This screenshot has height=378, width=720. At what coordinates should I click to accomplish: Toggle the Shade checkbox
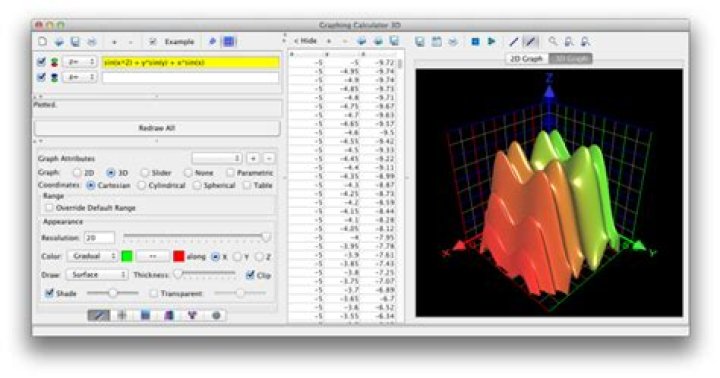point(49,293)
